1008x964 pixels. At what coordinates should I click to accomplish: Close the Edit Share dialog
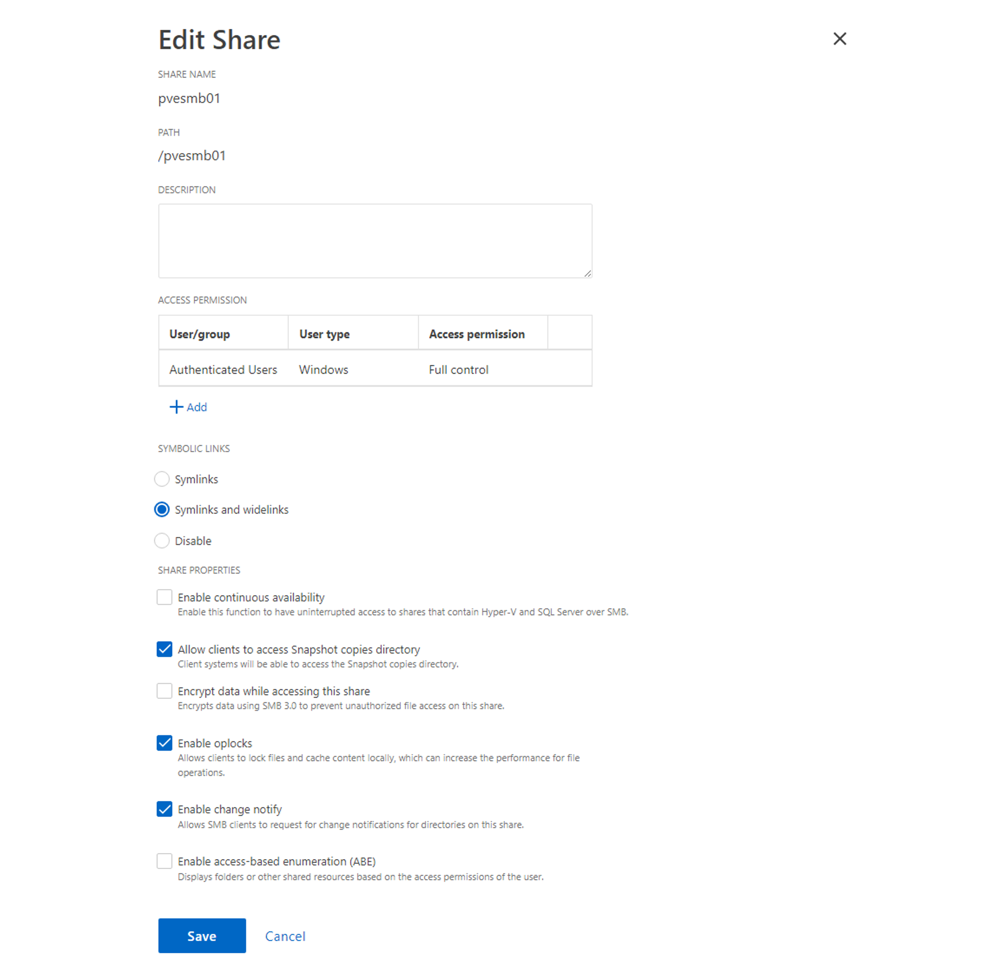coord(840,38)
